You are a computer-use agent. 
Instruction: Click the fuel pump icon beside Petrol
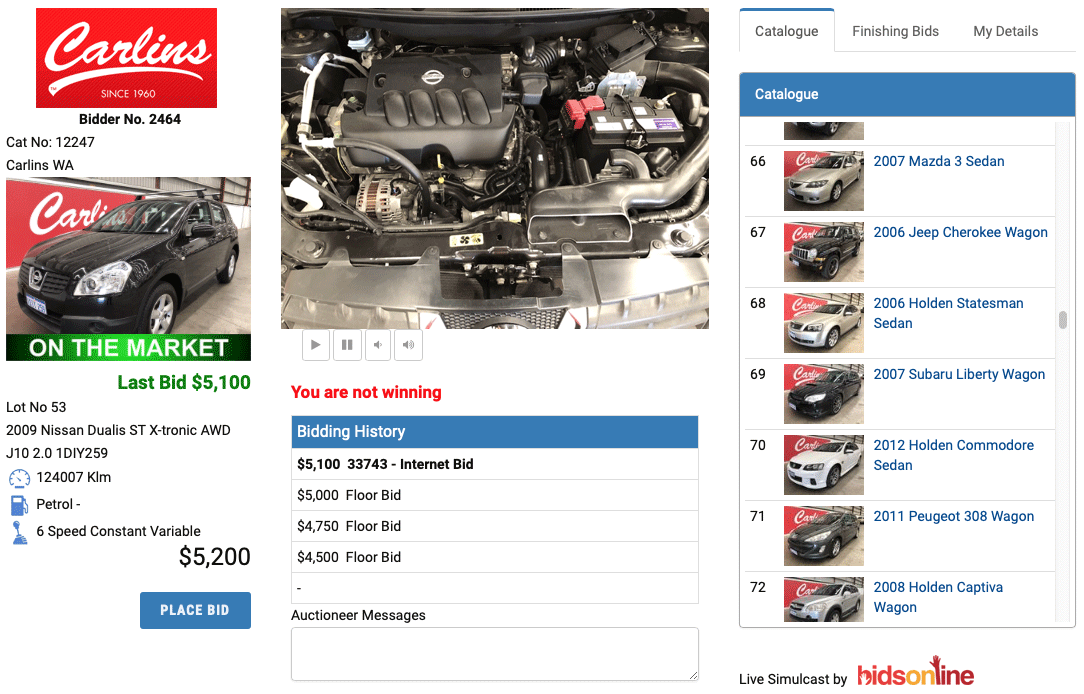pos(19,505)
